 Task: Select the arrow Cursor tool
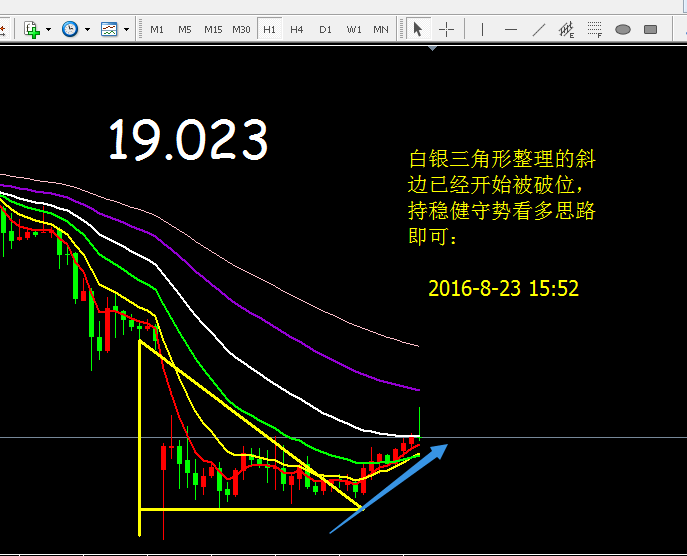click(418, 30)
